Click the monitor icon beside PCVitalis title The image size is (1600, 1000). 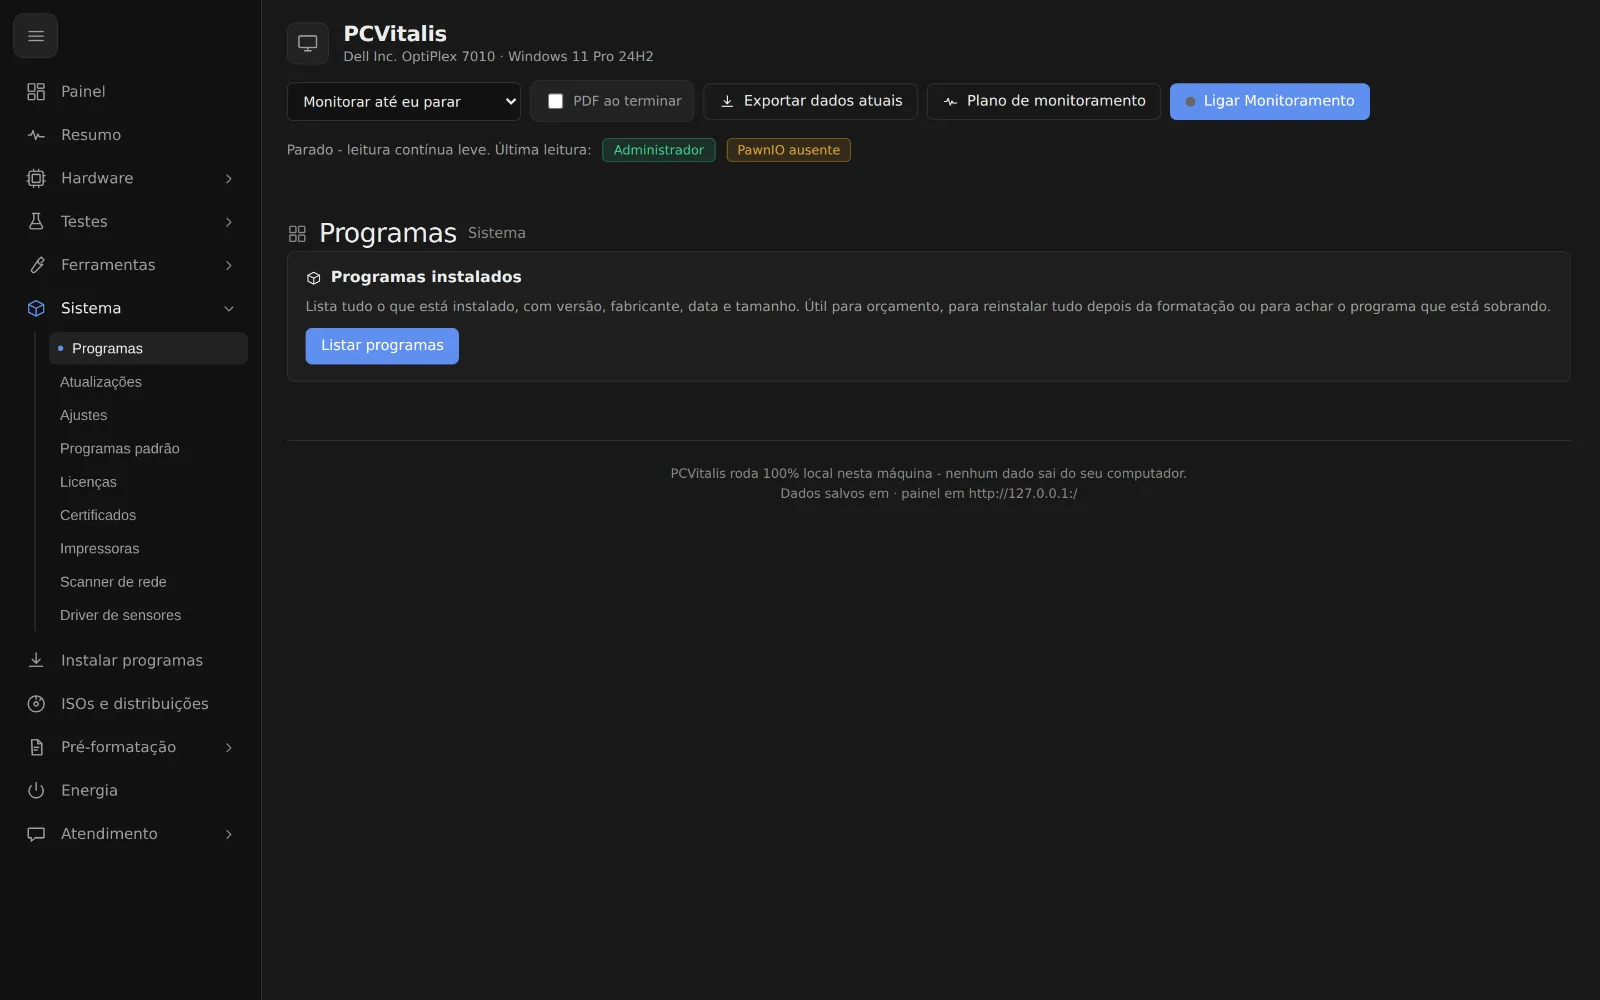(308, 43)
